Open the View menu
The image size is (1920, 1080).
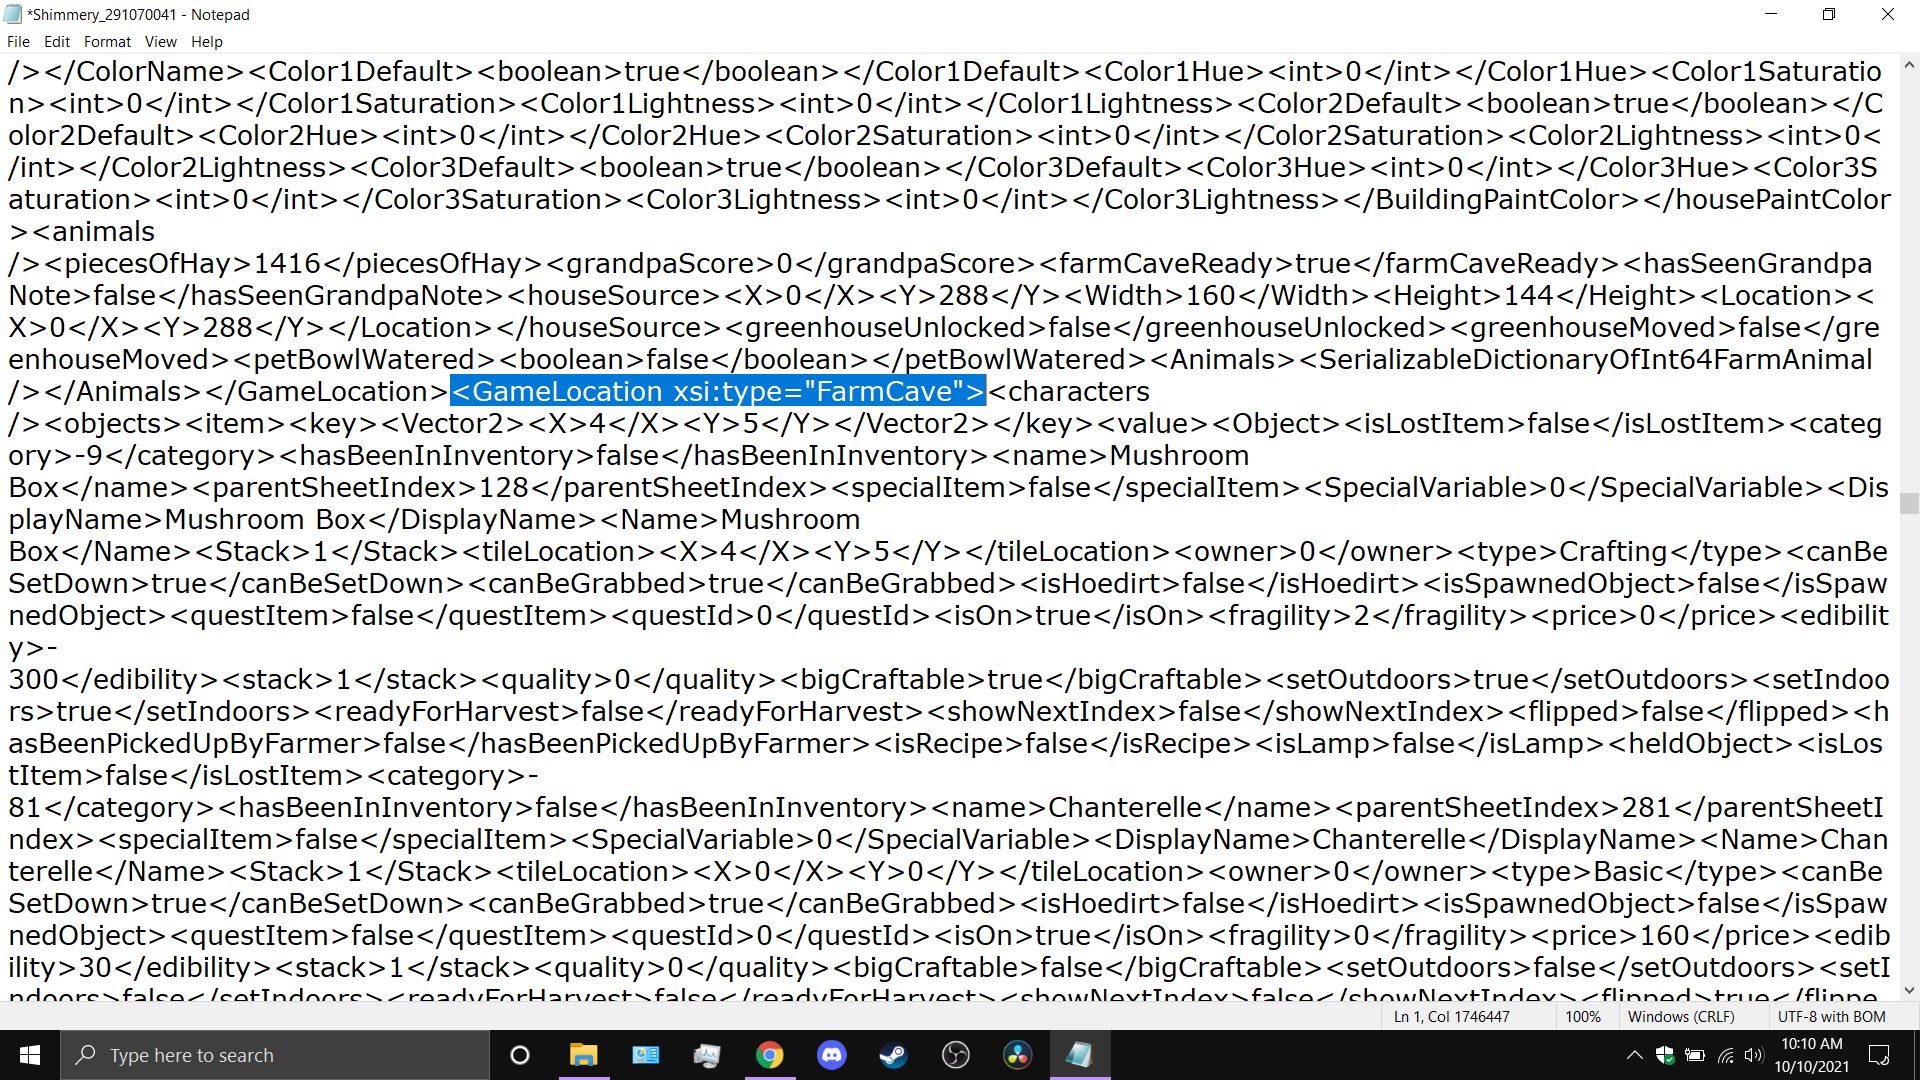160,42
